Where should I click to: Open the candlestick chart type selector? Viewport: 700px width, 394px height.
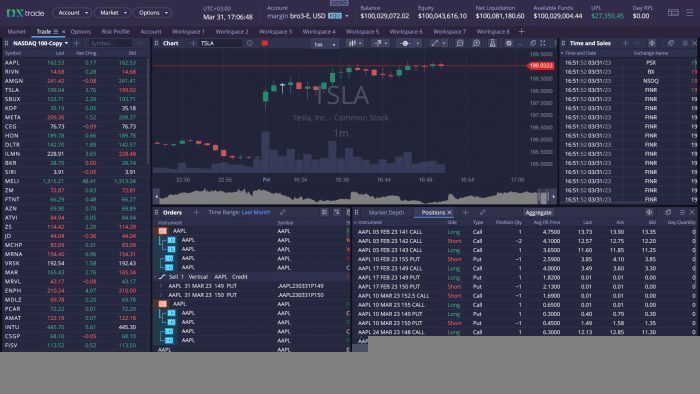pyautogui.click(x=355, y=43)
